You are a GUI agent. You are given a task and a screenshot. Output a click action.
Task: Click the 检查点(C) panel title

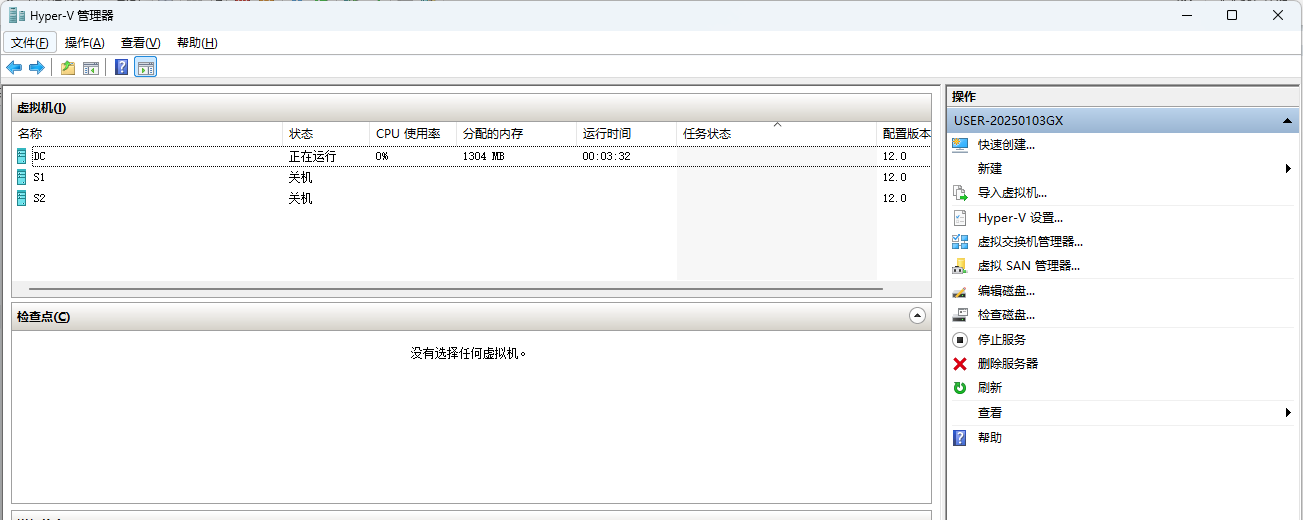43,316
